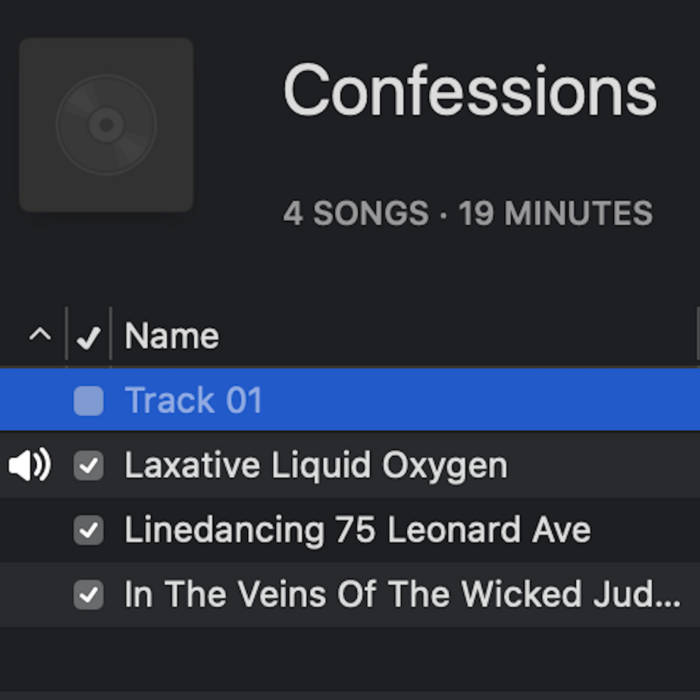Select the Laxative Liquid Oxygen song

315,465
